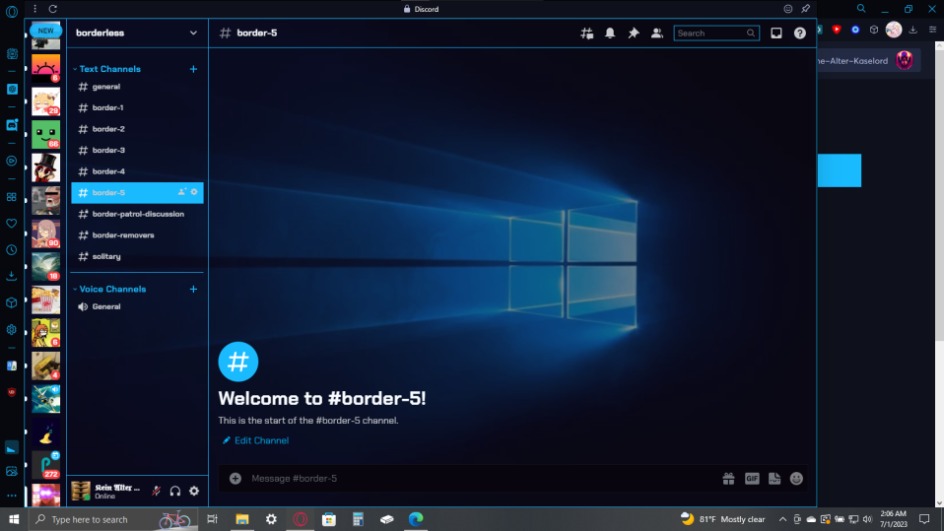Viewport: 944px width, 531px height.
Task: Toggle the member list visibility
Action: [x=657, y=33]
